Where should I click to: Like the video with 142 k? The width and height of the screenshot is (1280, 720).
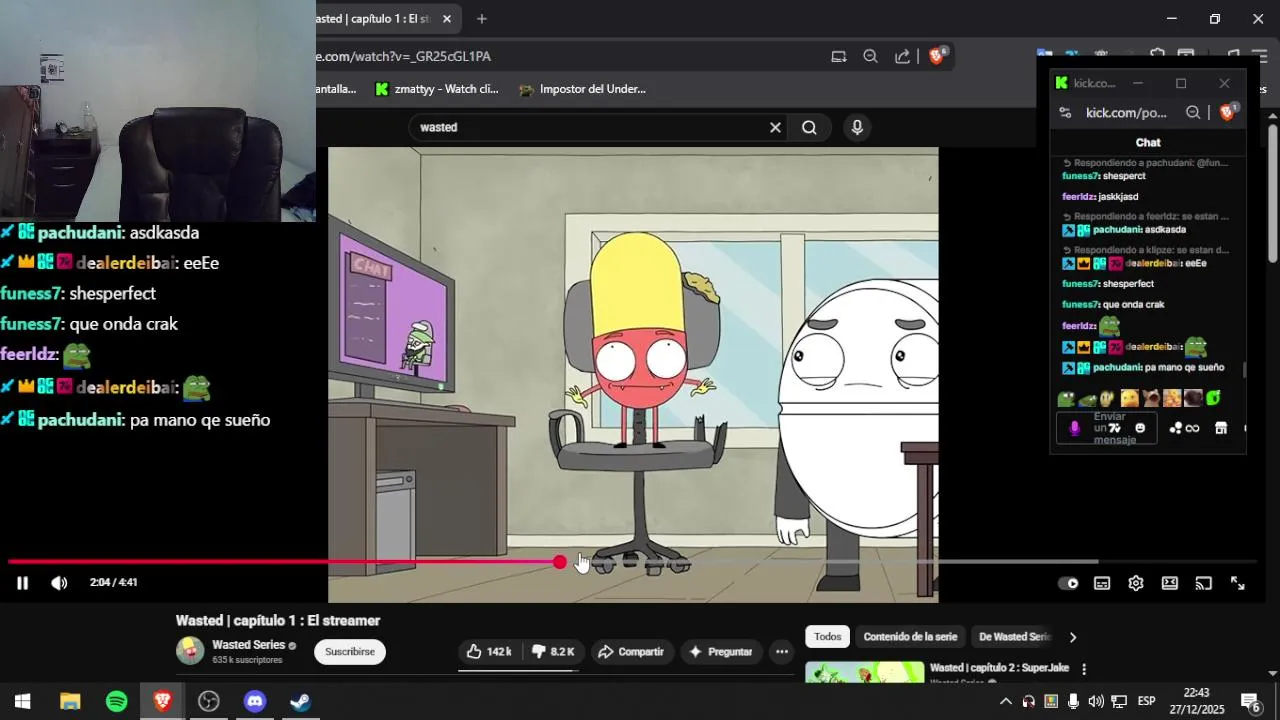[x=489, y=652]
